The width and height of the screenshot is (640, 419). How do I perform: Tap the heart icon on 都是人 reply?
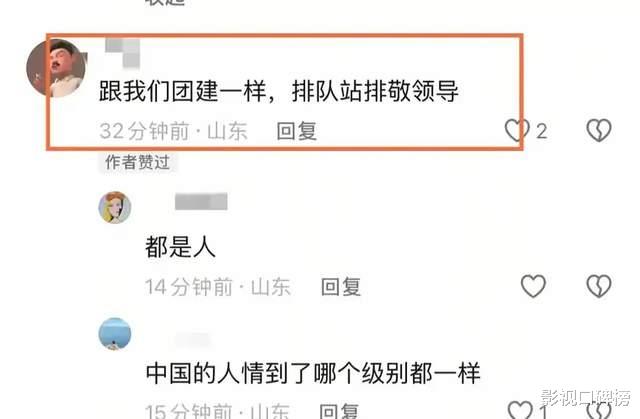point(533,286)
